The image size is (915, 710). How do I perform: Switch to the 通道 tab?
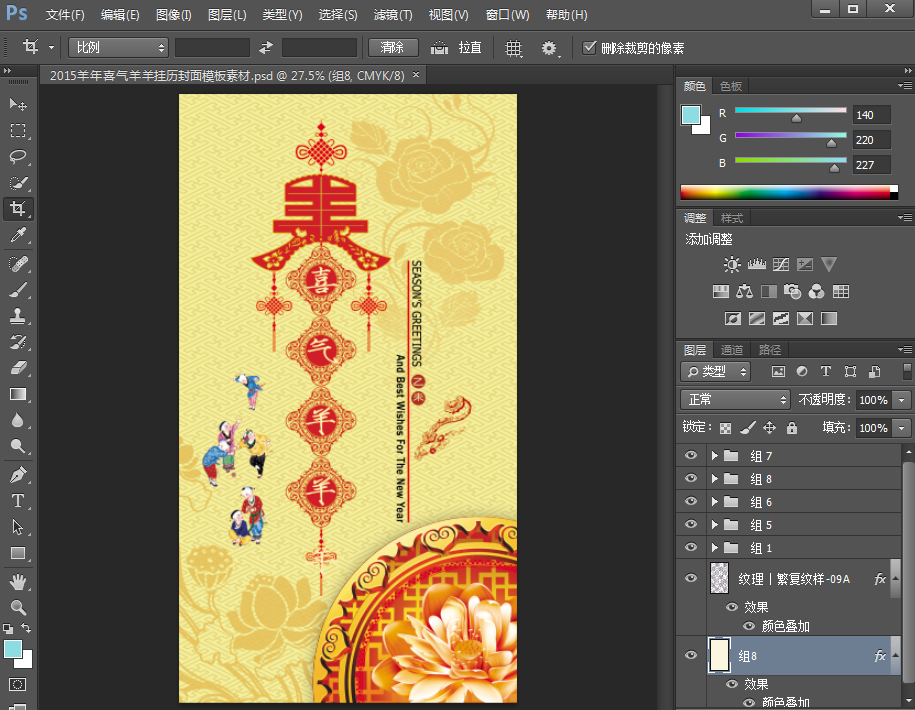point(732,350)
